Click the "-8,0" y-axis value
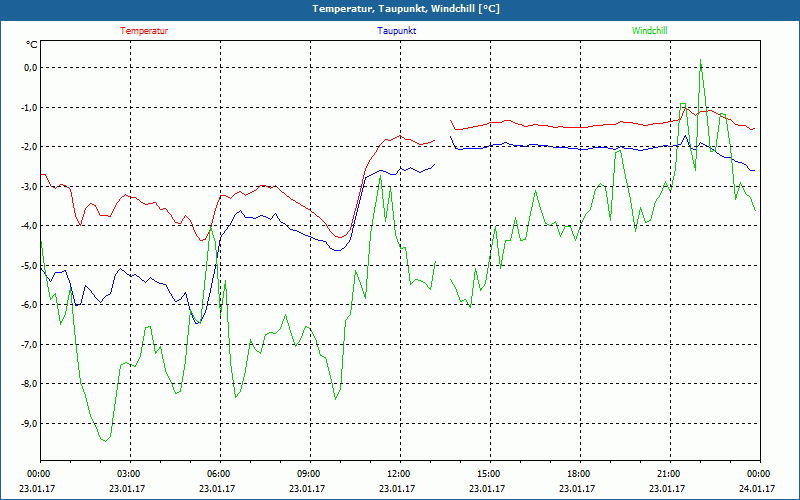Image resolution: width=800 pixels, height=500 pixels. pyautogui.click(x=29, y=384)
